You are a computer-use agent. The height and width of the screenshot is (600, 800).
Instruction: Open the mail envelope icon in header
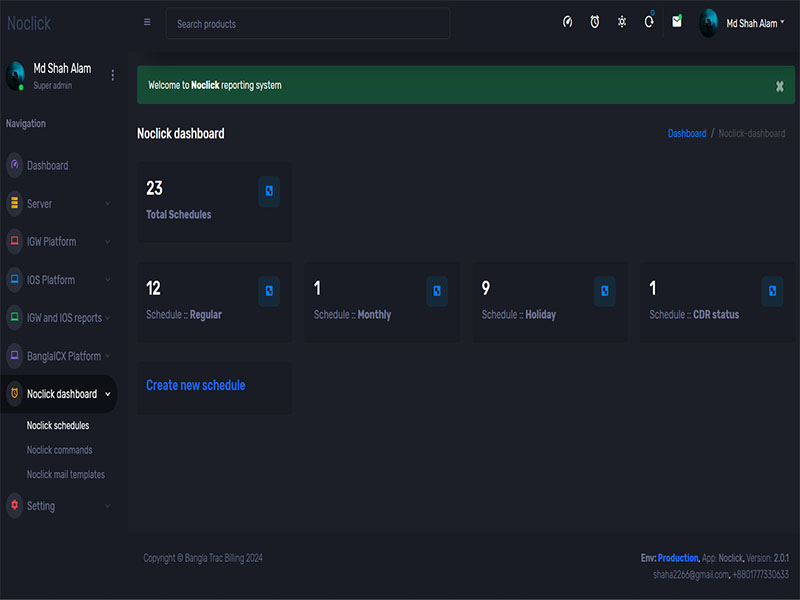(677, 21)
